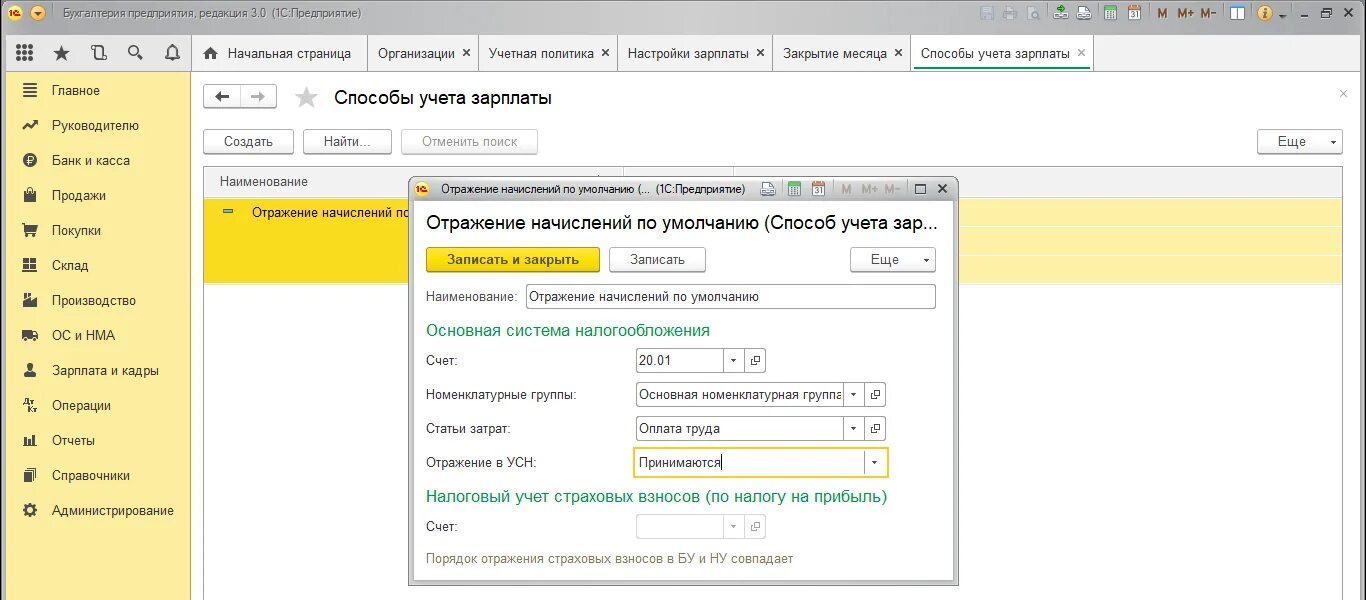Image resolution: width=1366 pixels, height=600 pixels.
Task: Close the Организации tab
Action: click(466, 53)
